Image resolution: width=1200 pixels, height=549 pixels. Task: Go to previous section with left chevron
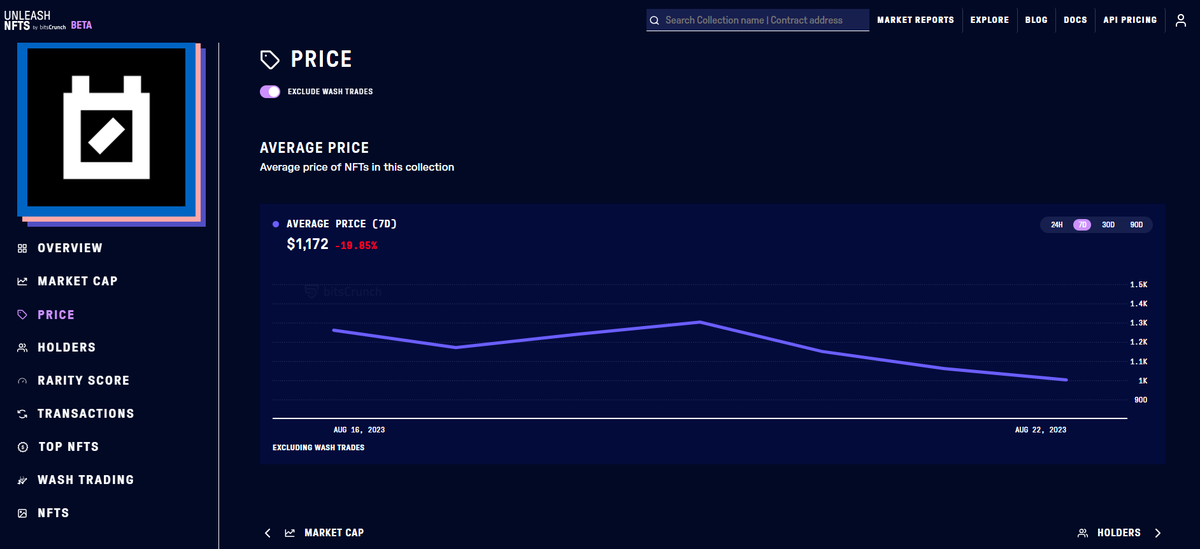coord(267,533)
